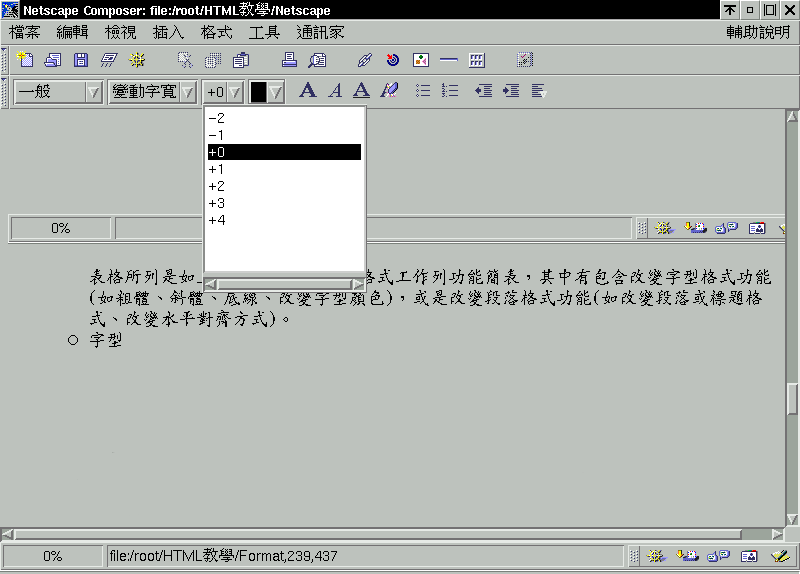Toggle Bold text formatting
Image resolution: width=800 pixels, height=574 pixels.
[308, 90]
